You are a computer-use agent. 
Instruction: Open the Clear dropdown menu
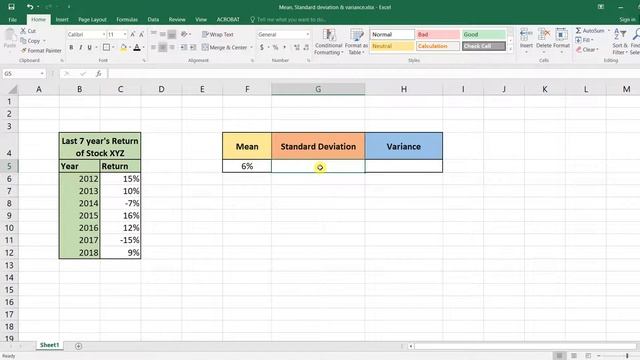tap(587, 50)
